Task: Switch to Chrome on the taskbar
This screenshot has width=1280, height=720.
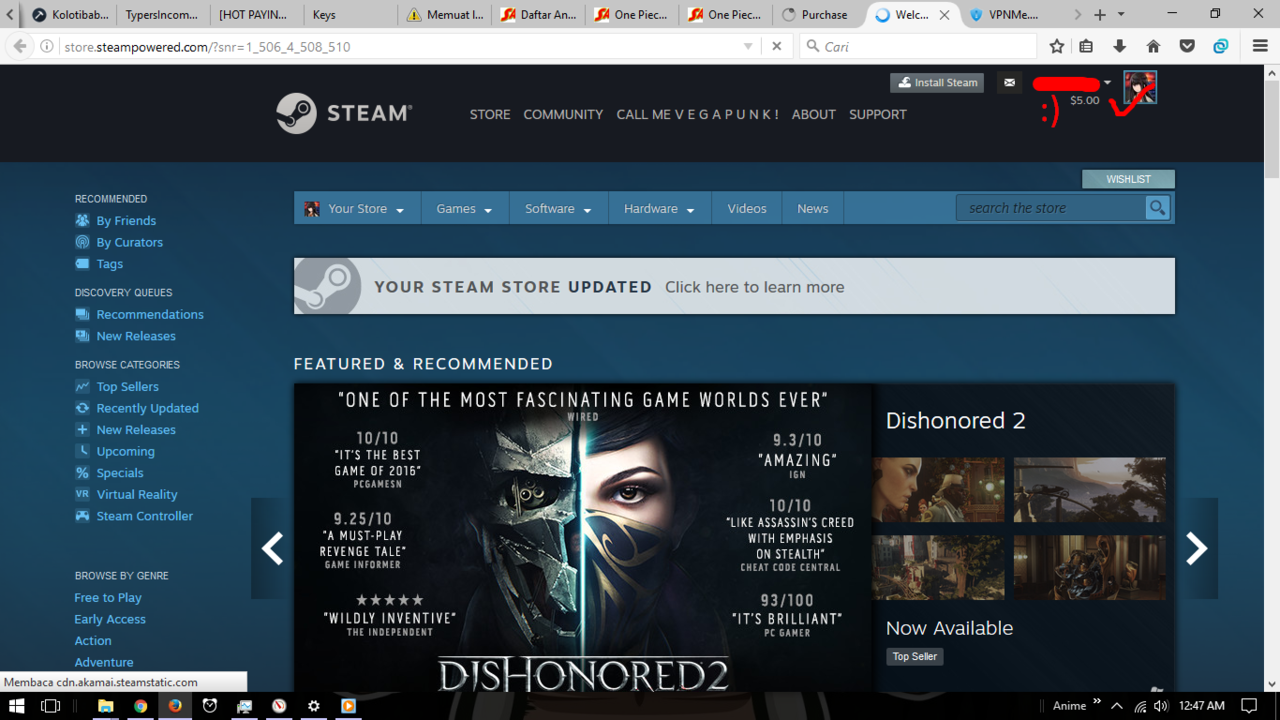Action: pyautogui.click(x=140, y=705)
